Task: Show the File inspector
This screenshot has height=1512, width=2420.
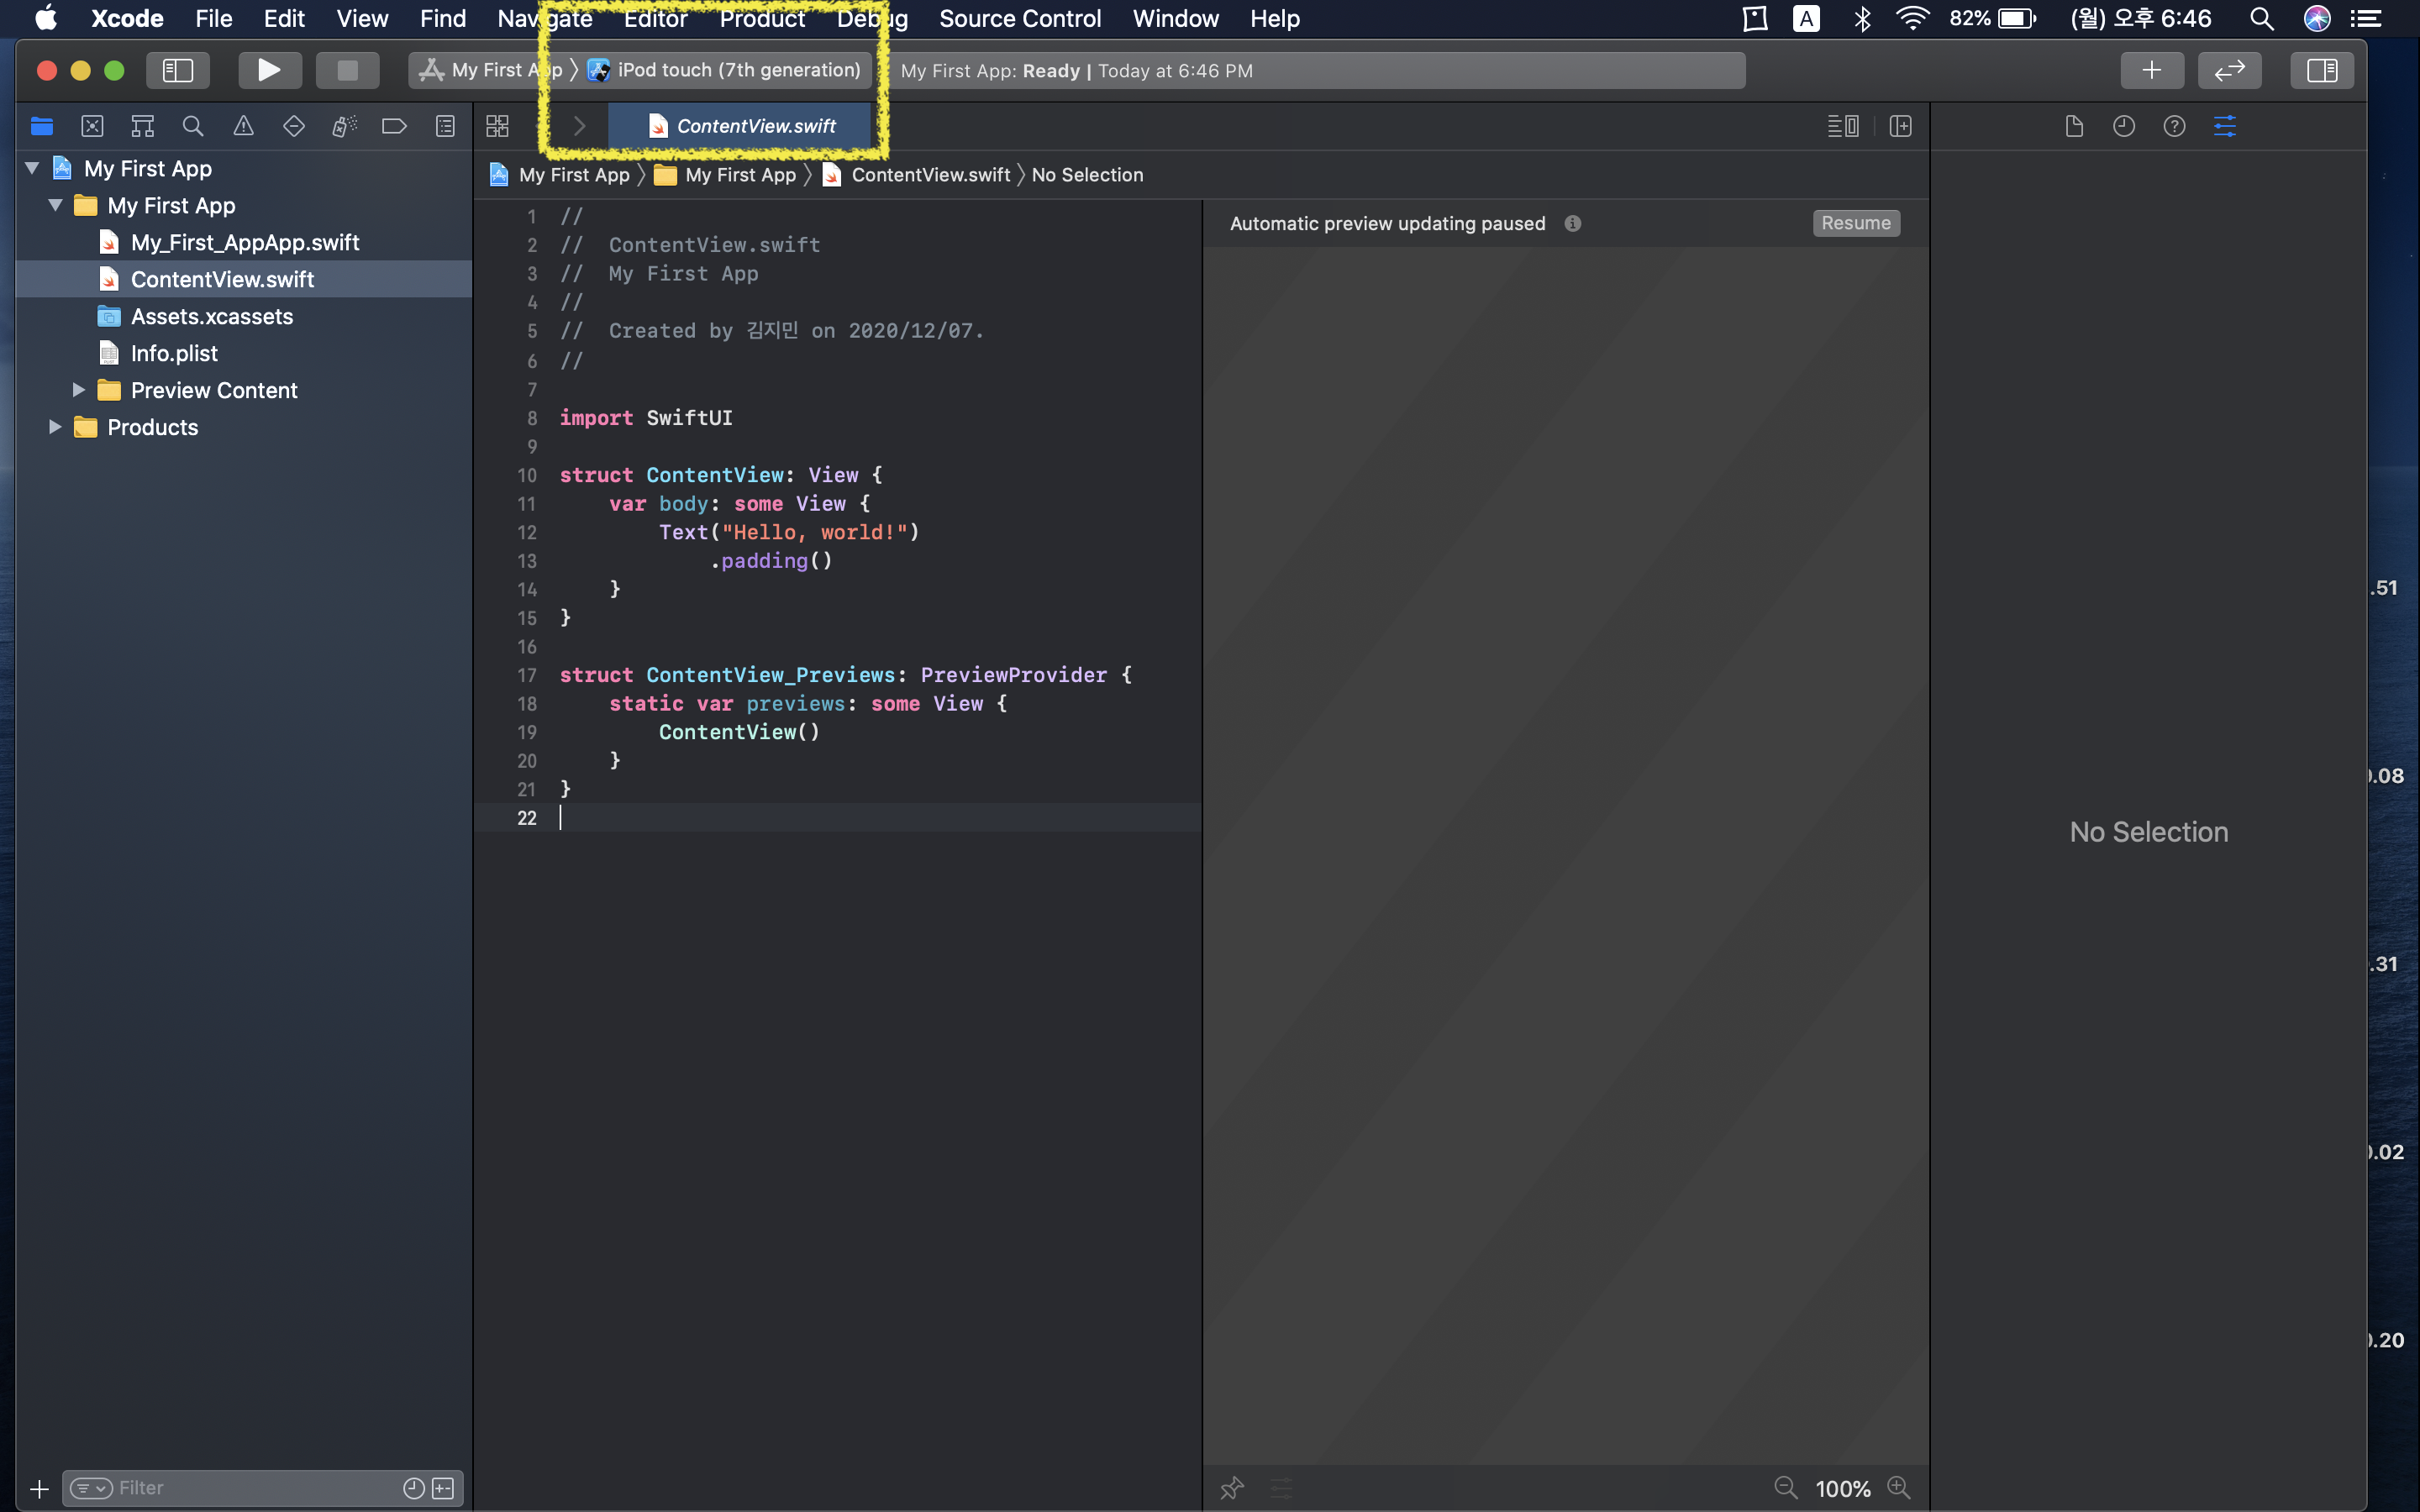Action: [x=2074, y=126]
